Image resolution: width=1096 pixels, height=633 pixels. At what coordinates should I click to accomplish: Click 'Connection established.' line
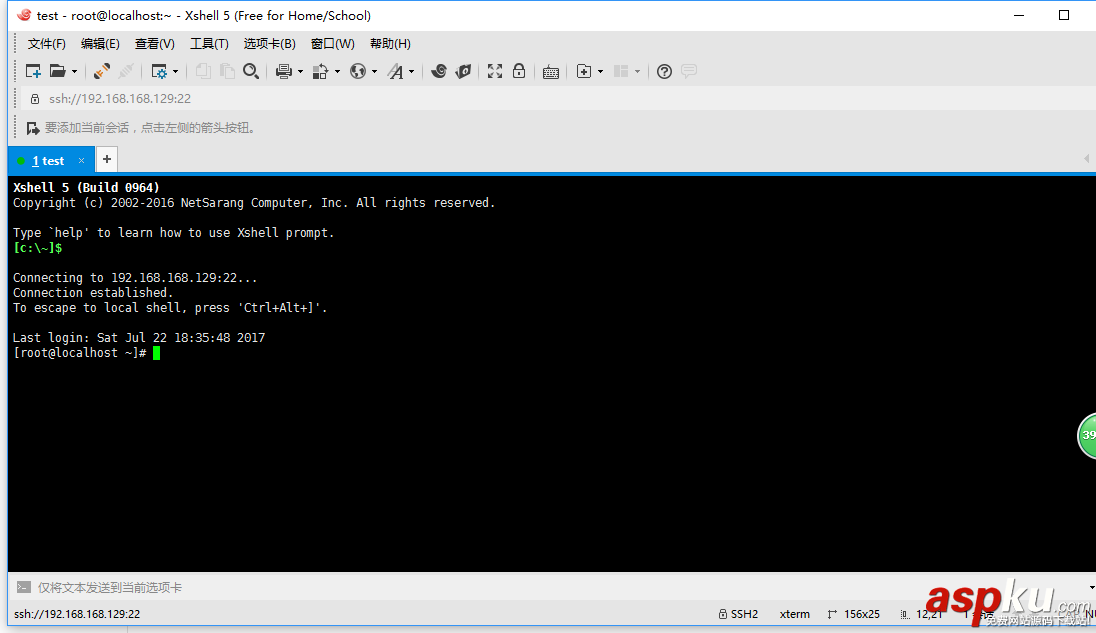point(92,293)
